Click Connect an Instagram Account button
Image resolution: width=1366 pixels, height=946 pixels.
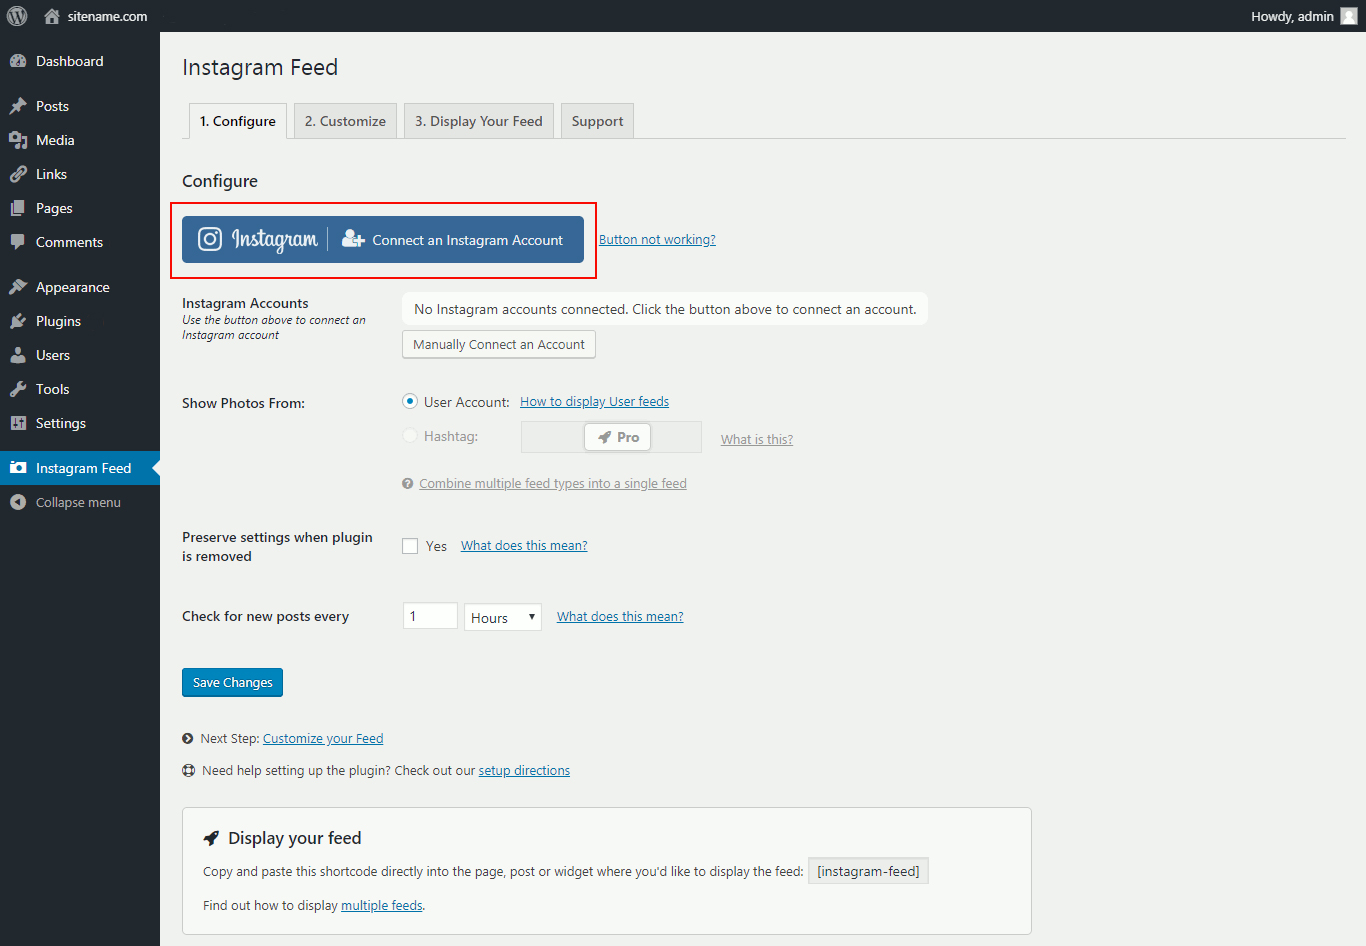click(383, 240)
